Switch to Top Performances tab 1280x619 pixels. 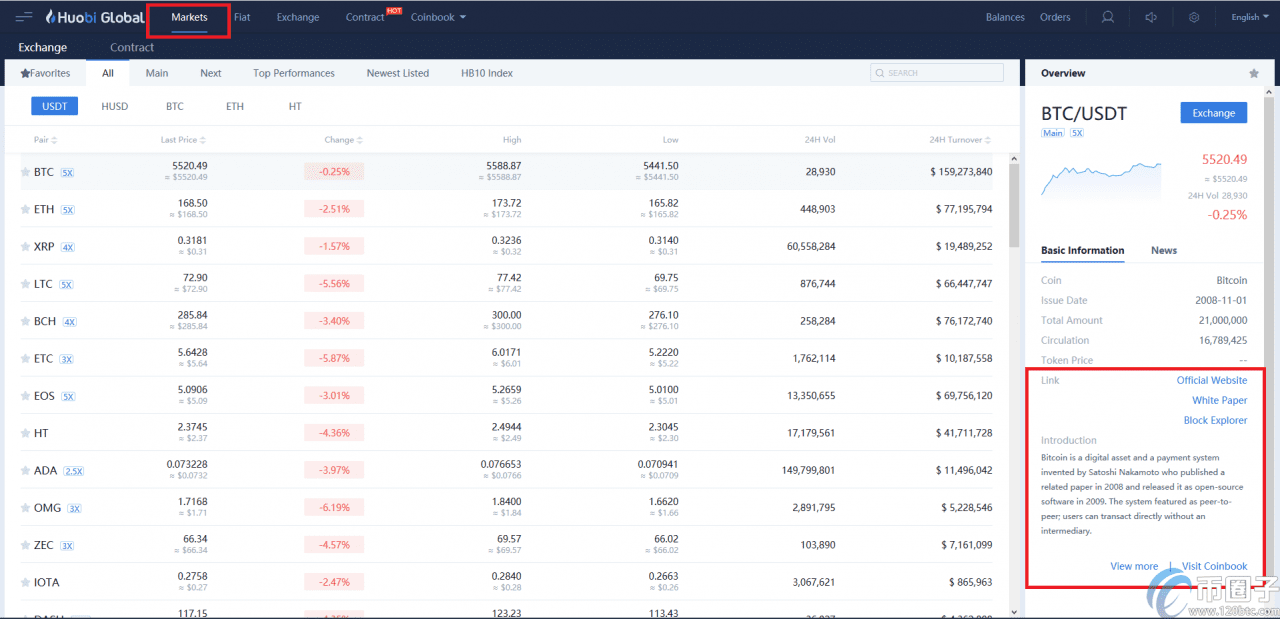click(294, 73)
